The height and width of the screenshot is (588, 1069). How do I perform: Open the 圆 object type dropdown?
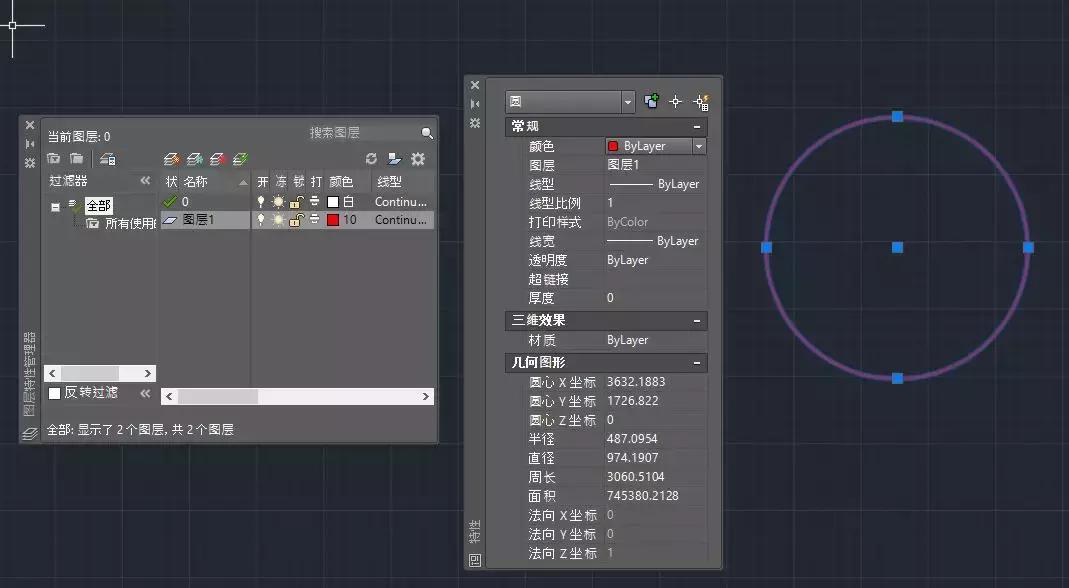click(x=627, y=101)
